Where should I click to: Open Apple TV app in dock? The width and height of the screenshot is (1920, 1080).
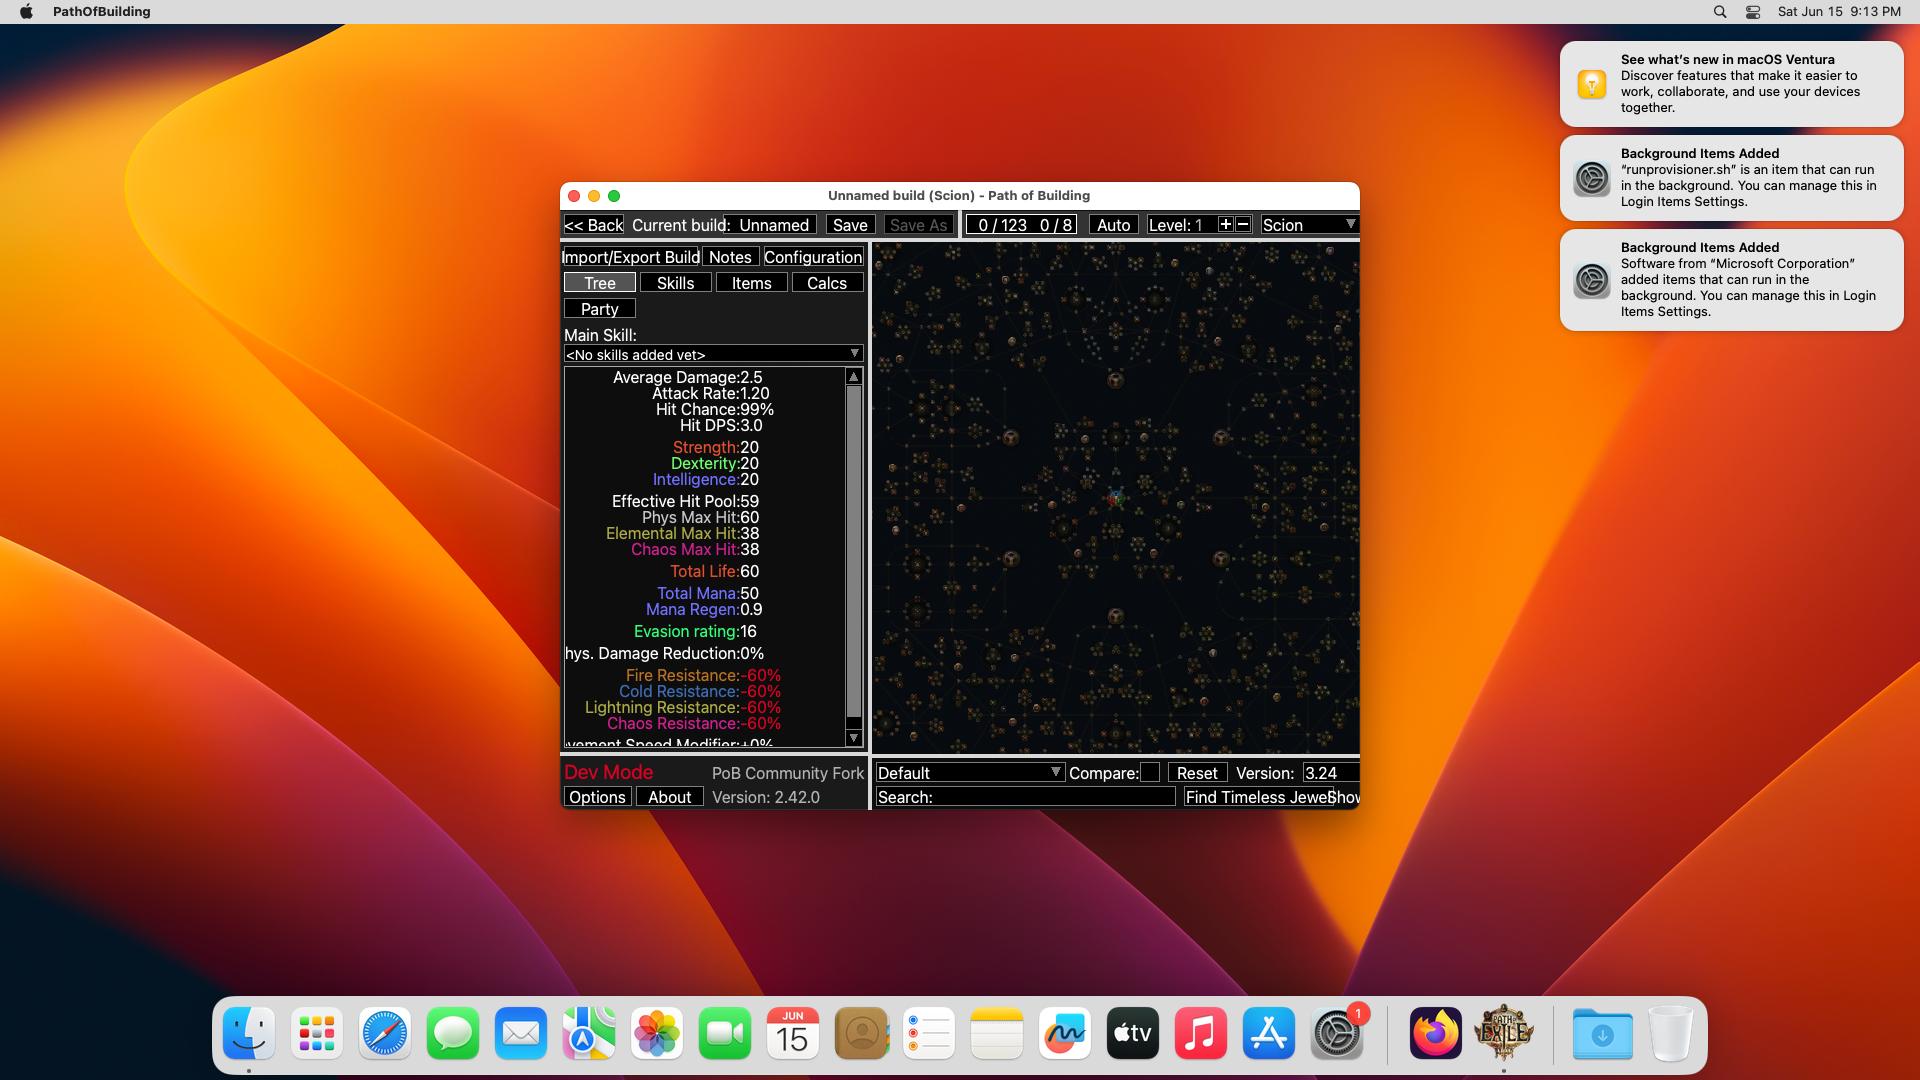[1133, 1033]
